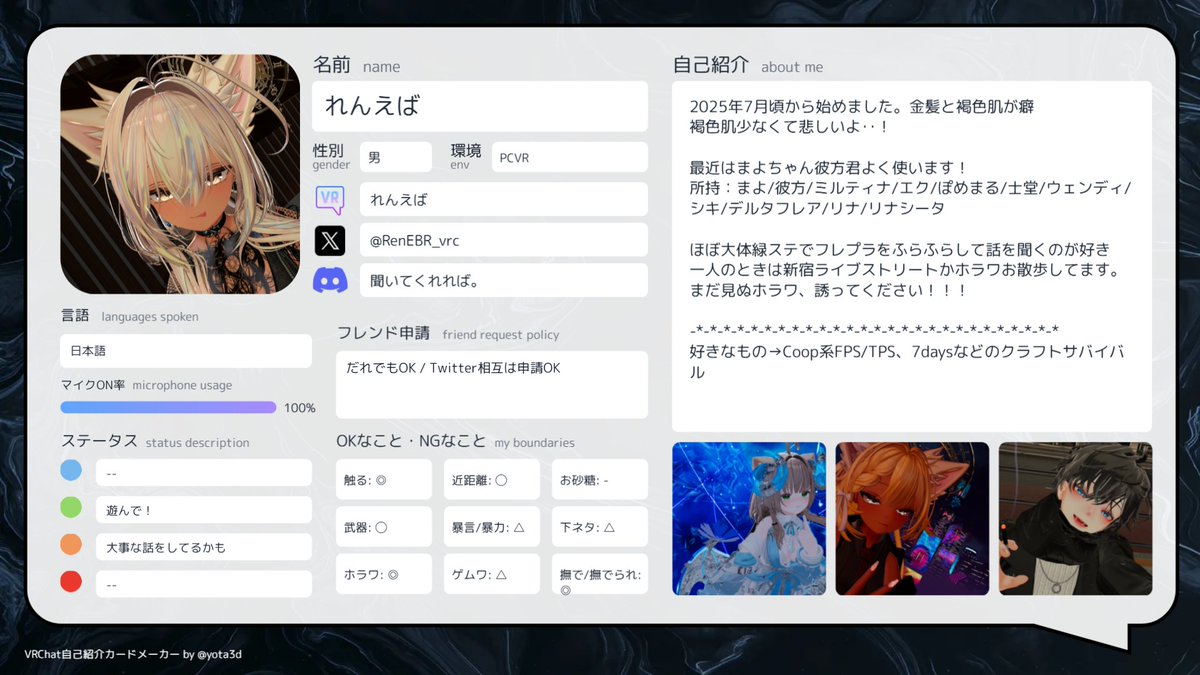This screenshot has height=675, width=1200.
Task: Click the name field showing れんえば
Action: pyautogui.click(x=480, y=107)
